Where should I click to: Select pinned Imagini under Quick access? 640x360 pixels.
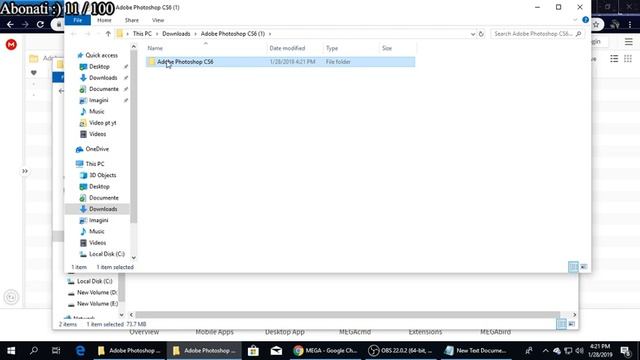(x=98, y=100)
